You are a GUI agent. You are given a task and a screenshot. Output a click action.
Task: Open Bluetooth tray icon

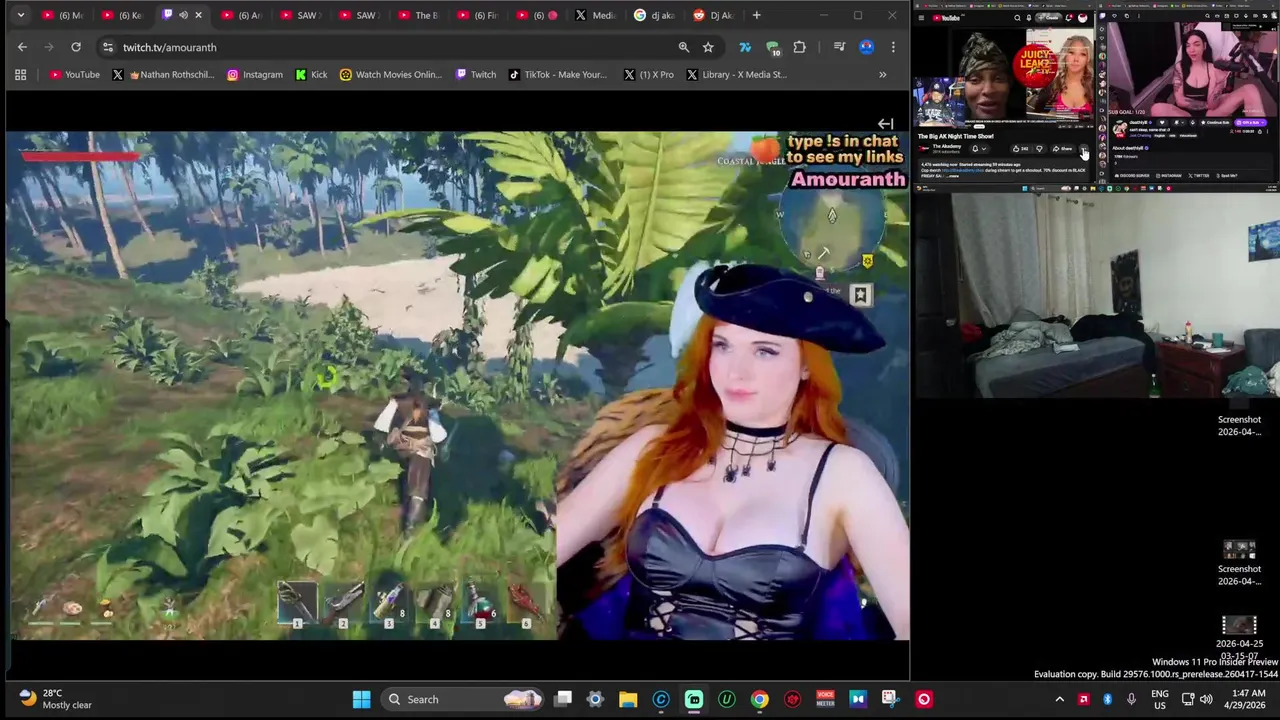click(1107, 699)
